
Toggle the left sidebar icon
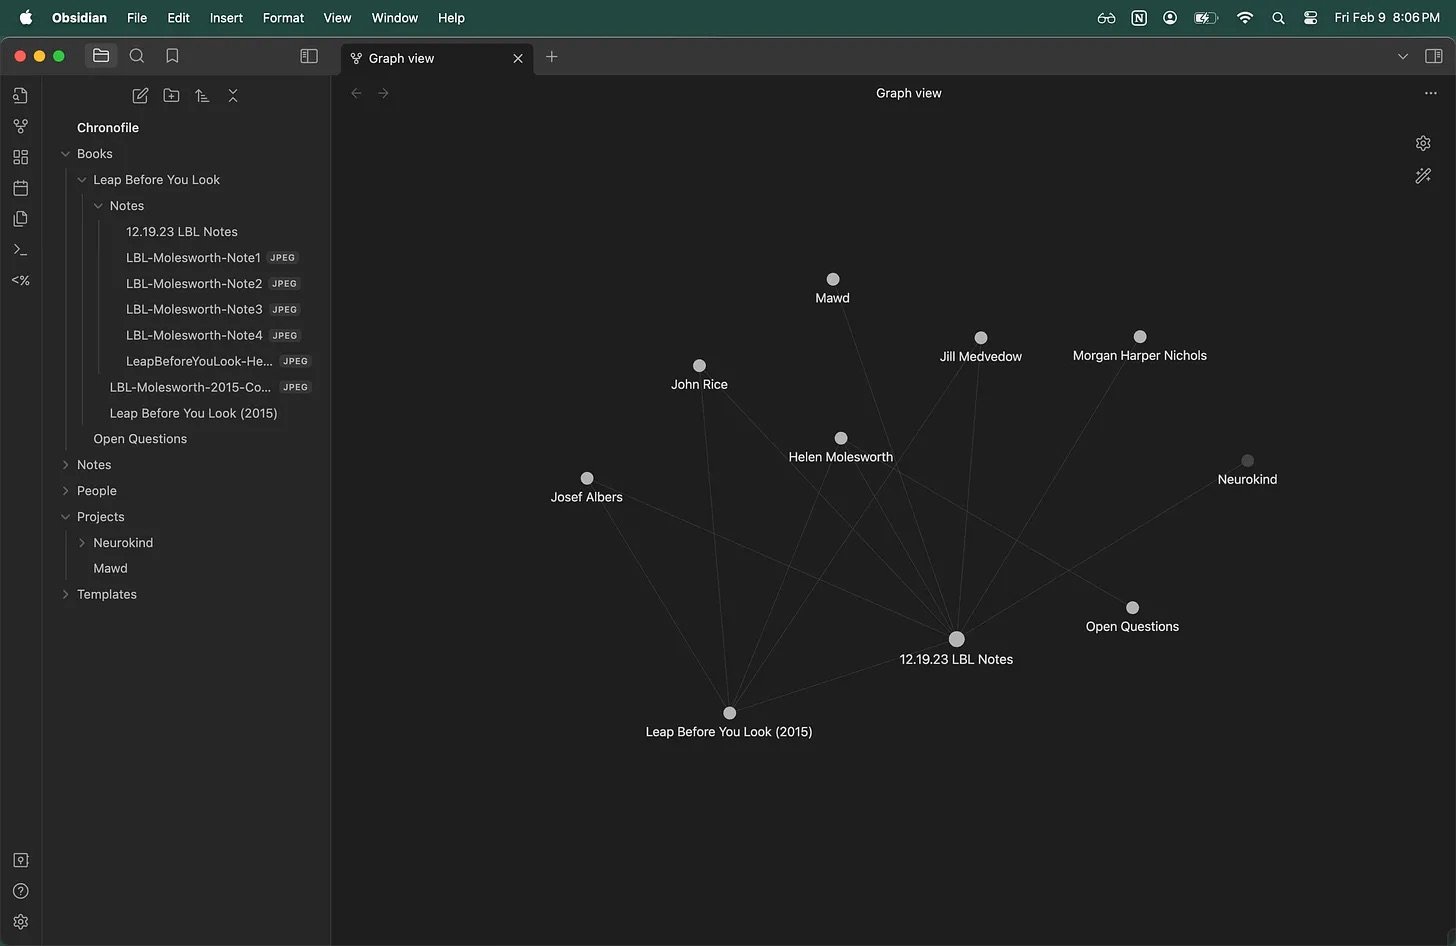click(x=309, y=56)
